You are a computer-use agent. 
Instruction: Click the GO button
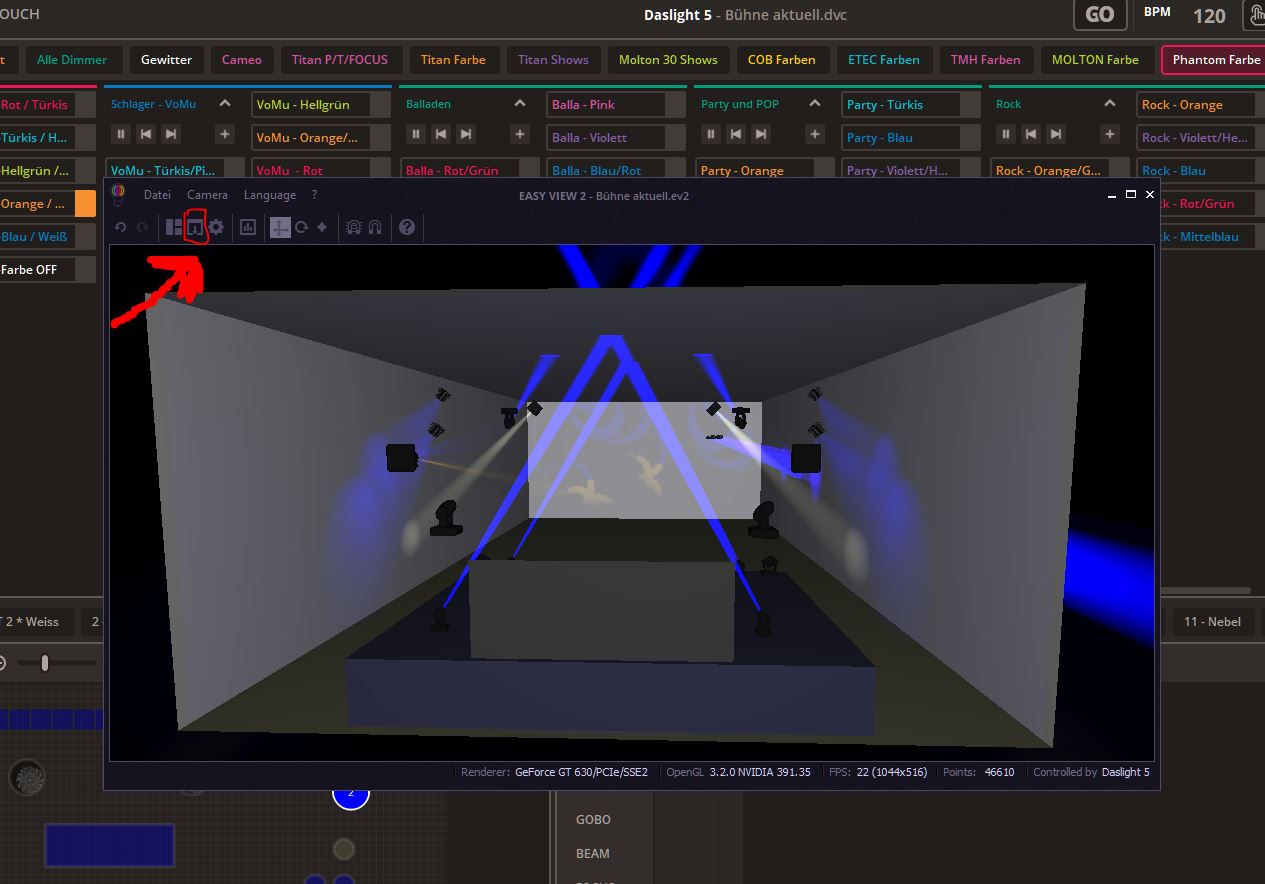point(1099,15)
